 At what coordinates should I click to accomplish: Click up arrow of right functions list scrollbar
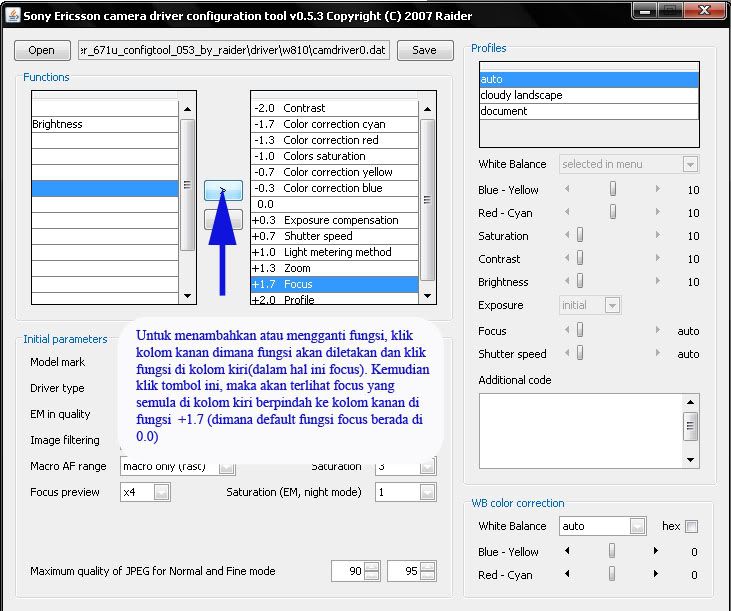point(428,109)
